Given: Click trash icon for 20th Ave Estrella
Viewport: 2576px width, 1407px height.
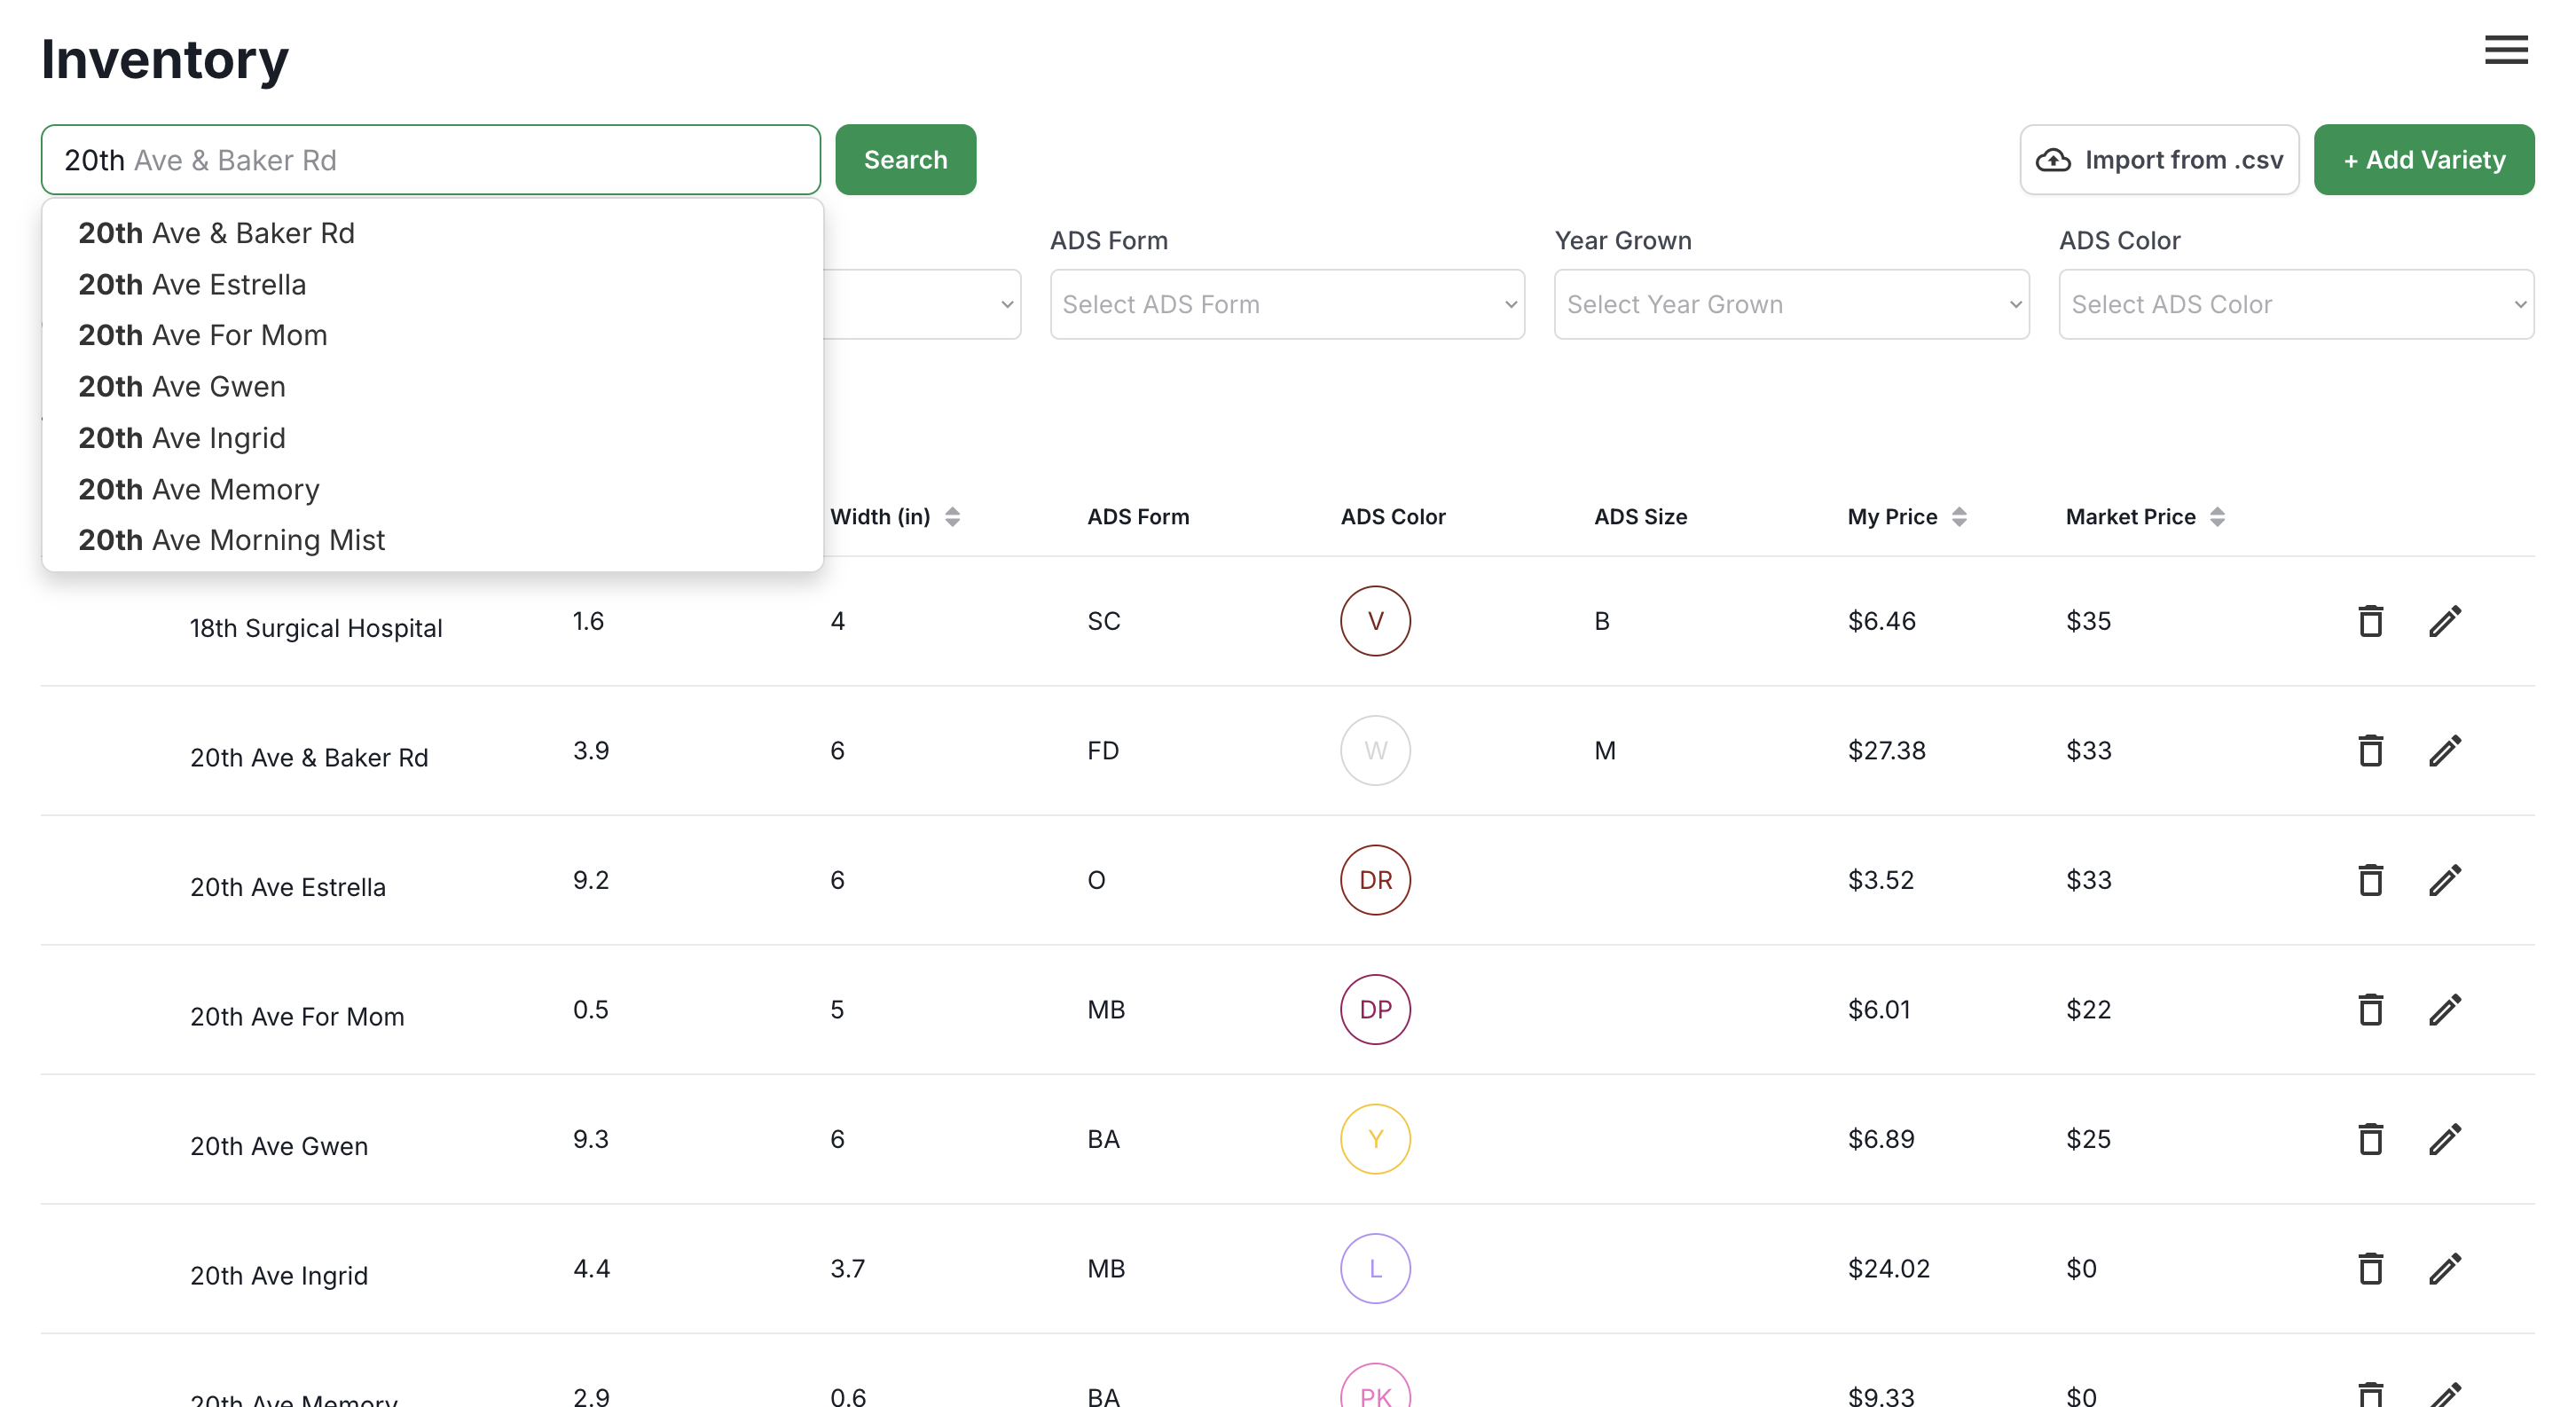Looking at the screenshot, I should coord(2370,880).
